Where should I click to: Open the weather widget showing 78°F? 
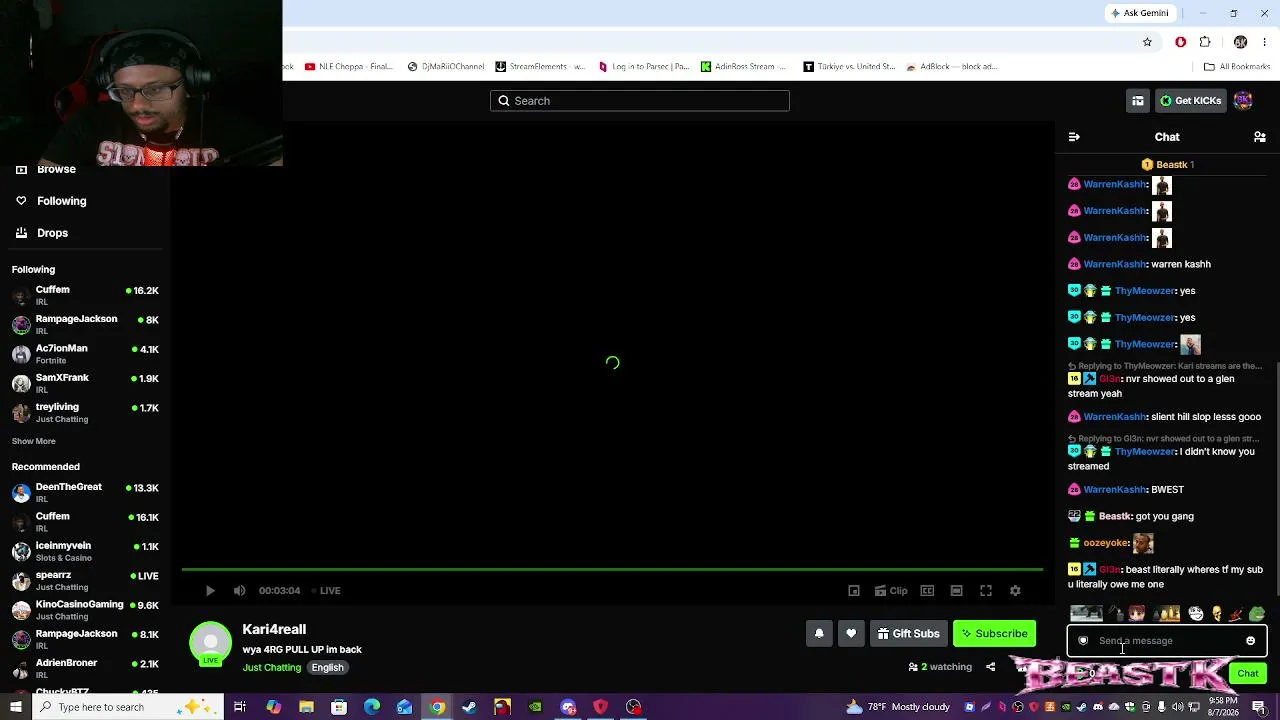[897, 707]
